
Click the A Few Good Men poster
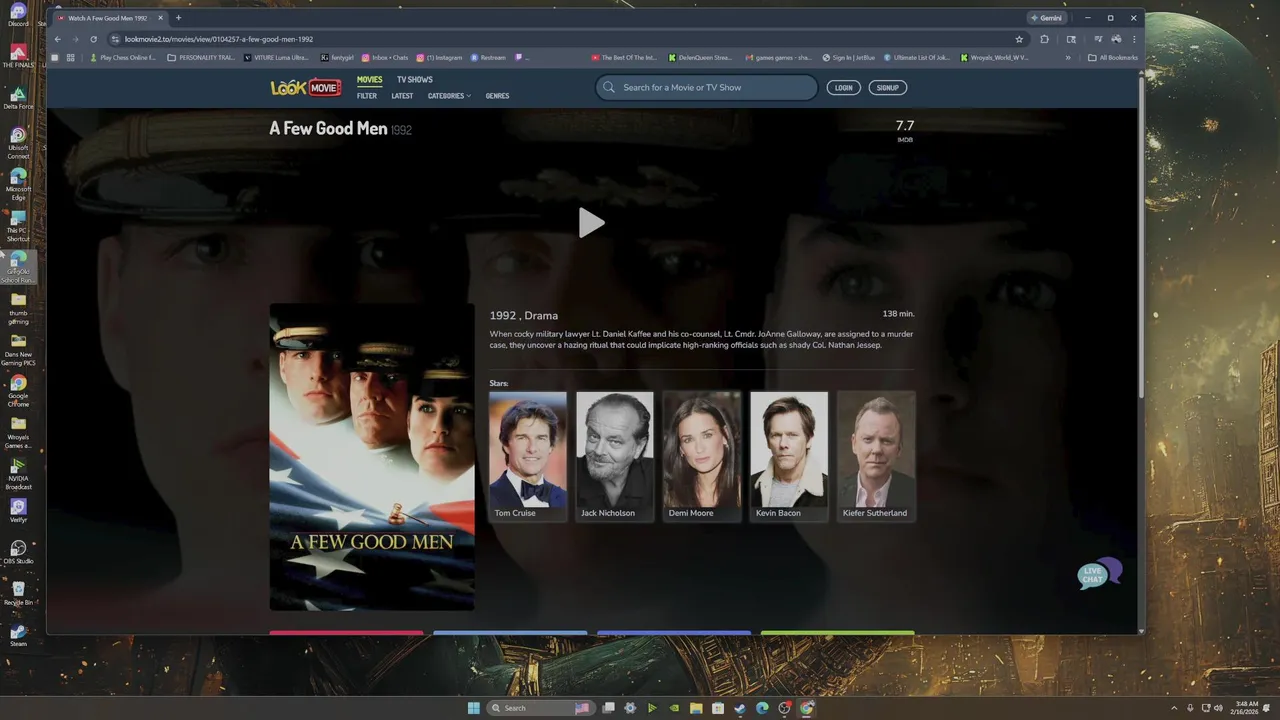372,457
